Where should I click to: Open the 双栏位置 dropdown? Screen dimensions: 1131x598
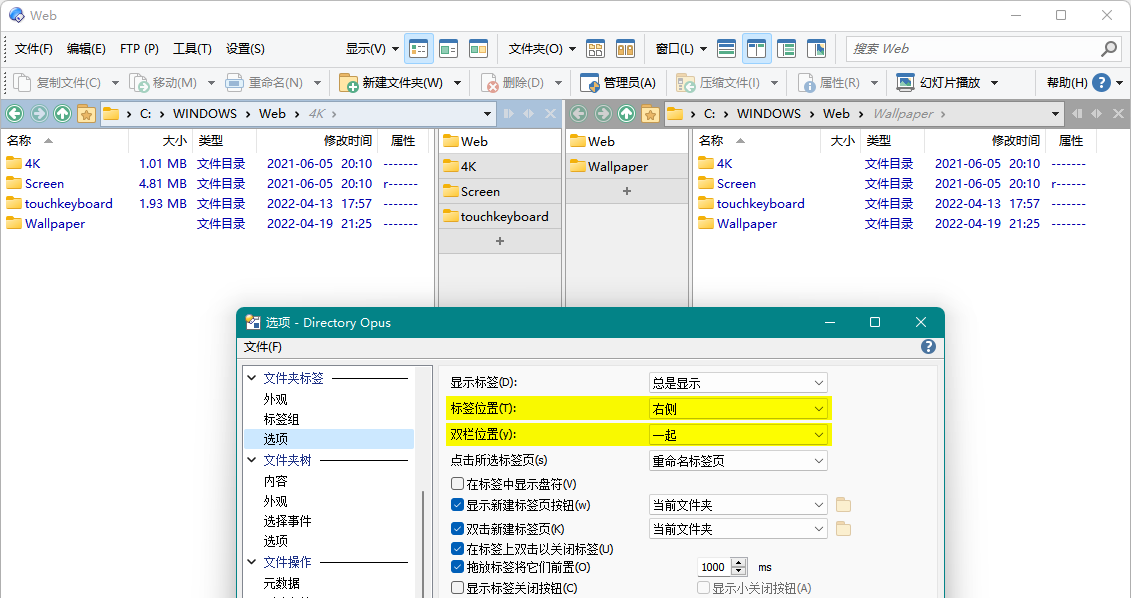click(x=738, y=435)
